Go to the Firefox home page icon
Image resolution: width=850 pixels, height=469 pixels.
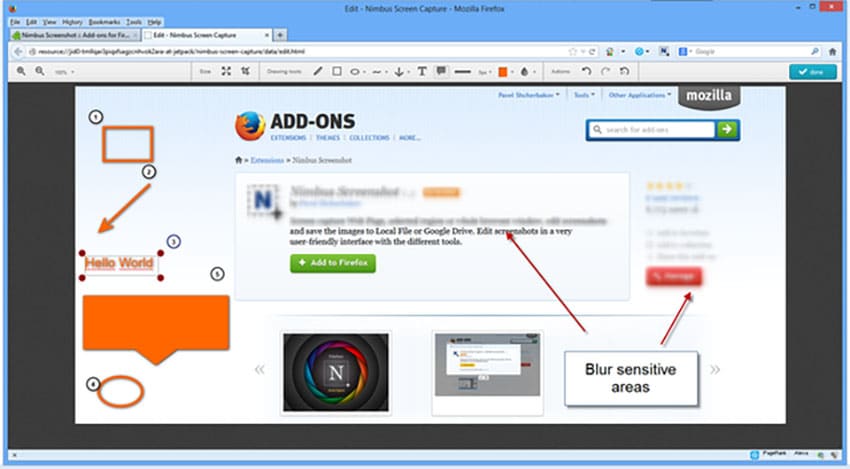(x=833, y=52)
